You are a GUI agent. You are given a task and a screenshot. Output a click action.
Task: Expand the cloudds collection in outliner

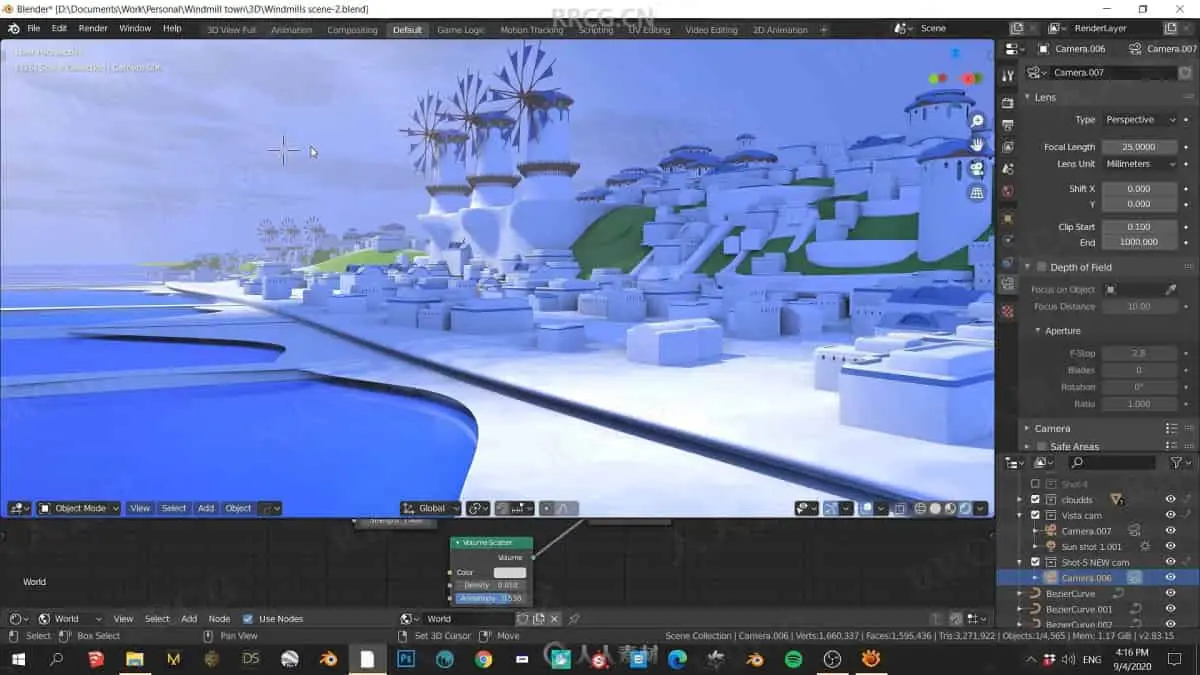click(1020, 499)
